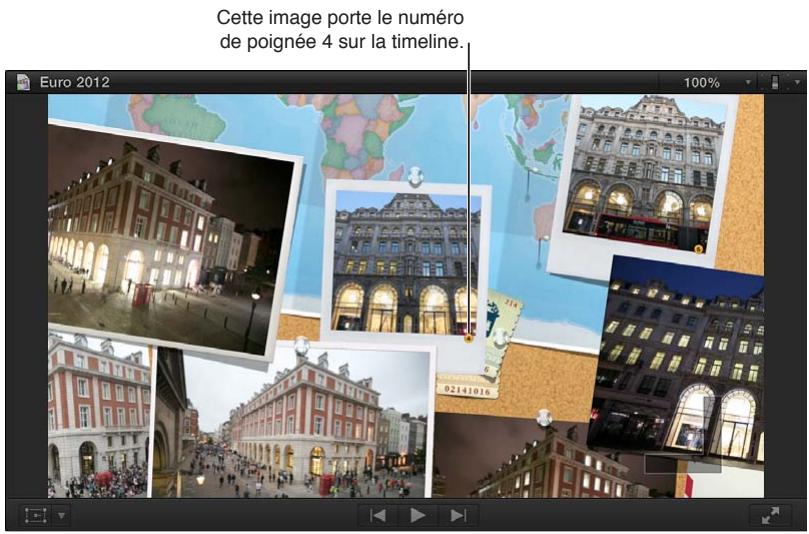809x534 pixels.
Task: Toggle the viewer display switch icon
Action: (774, 82)
